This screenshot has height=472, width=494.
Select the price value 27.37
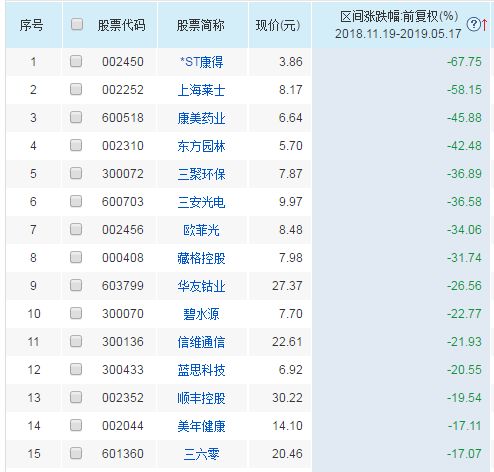point(287,286)
